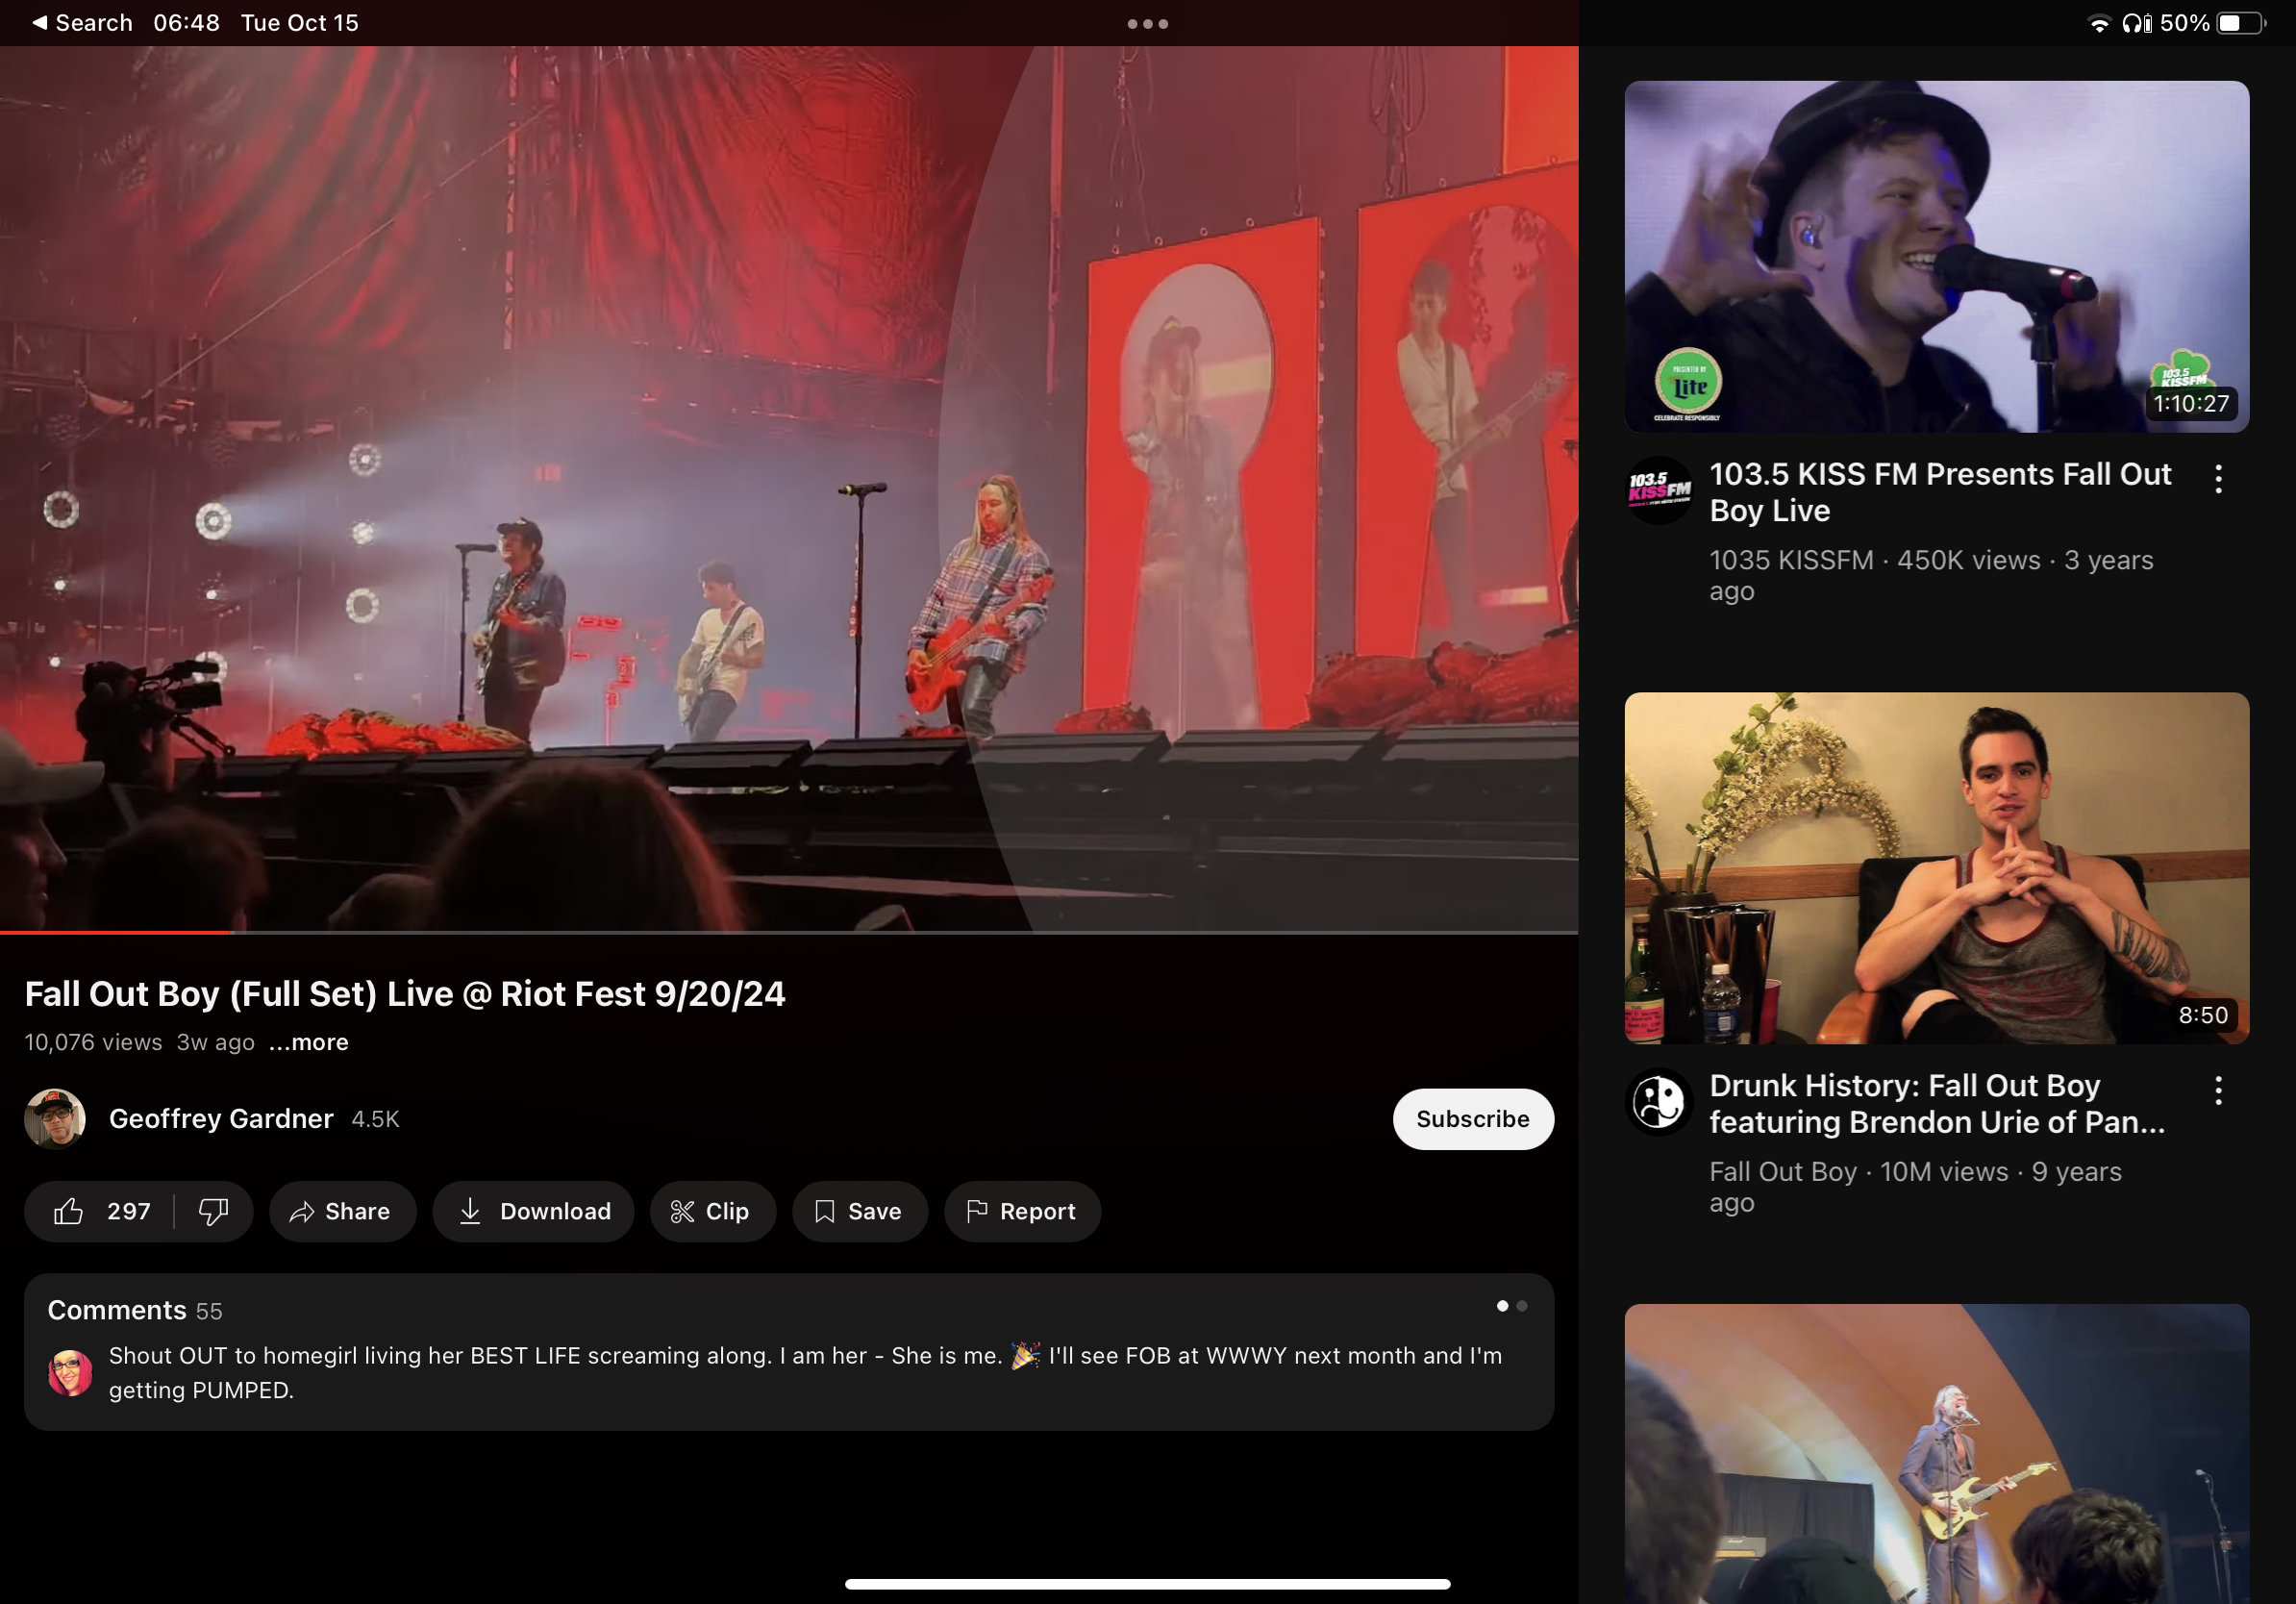Play 103.5 KISS FM Fall Out Boy Live thumbnail

pyautogui.click(x=1936, y=257)
